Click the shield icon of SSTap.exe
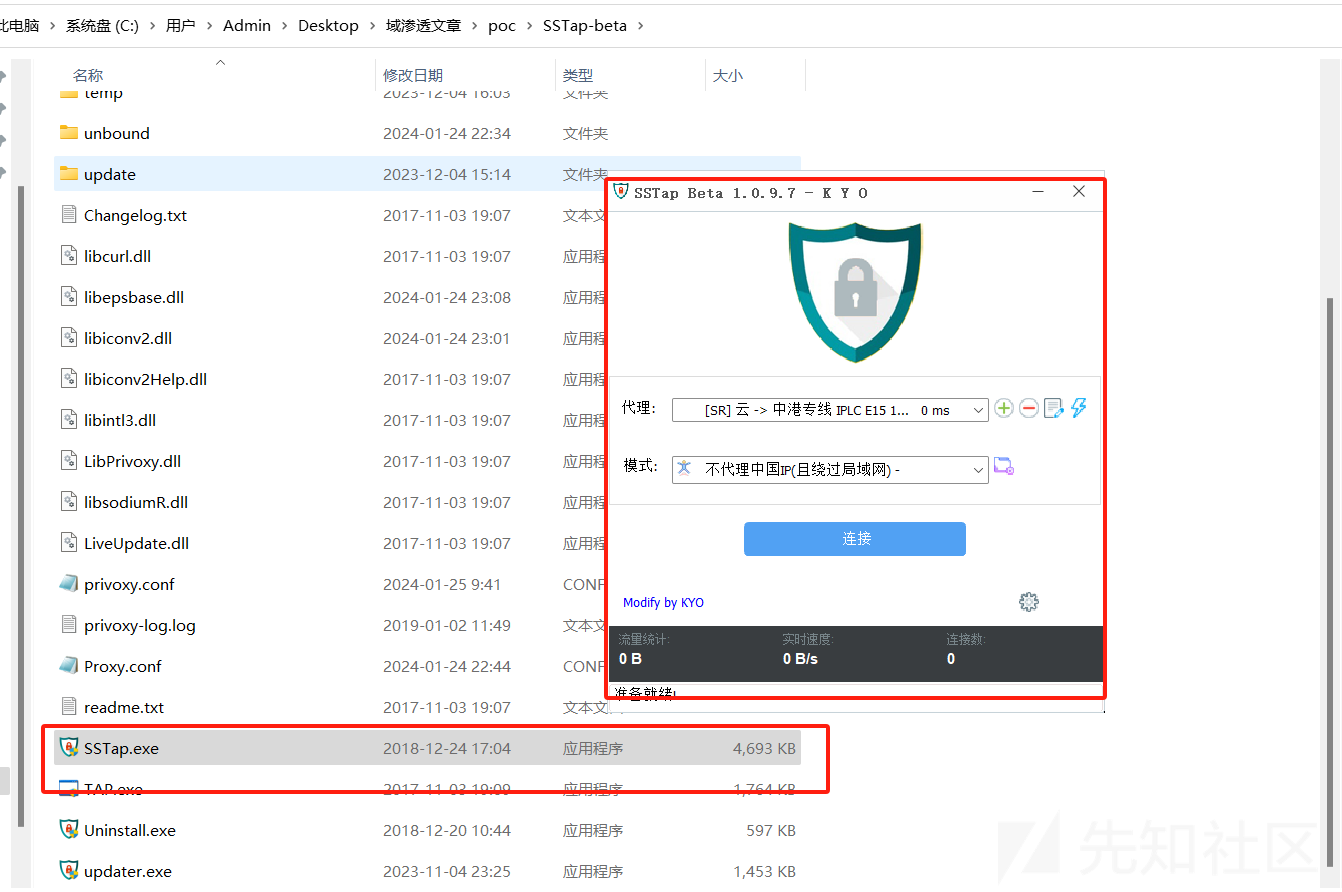The image size is (1342, 892). pos(69,748)
